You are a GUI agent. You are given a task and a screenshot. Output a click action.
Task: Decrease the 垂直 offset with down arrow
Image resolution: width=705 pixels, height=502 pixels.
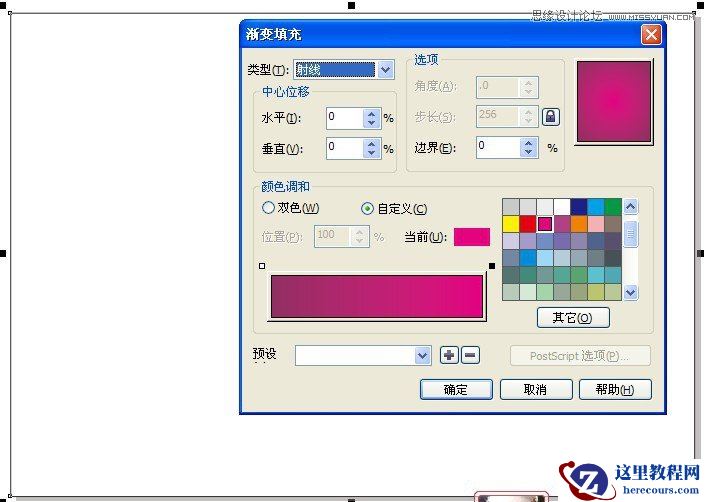click(x=371, y=153)
